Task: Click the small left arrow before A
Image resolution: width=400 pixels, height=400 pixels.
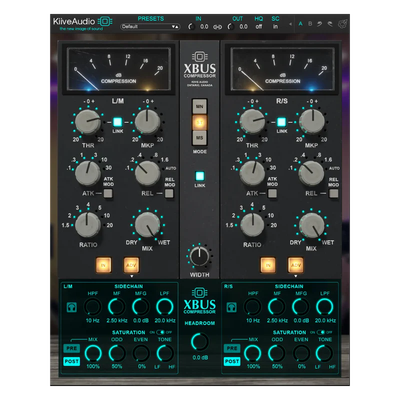Action: (x=291, y=24)
